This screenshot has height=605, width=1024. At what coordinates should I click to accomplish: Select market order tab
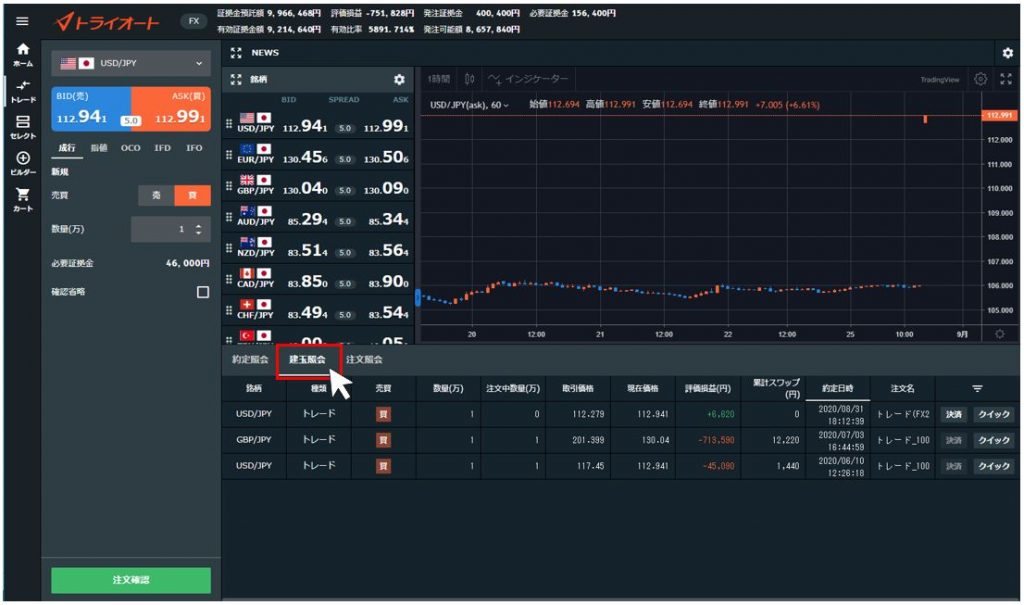pos(67,148)
